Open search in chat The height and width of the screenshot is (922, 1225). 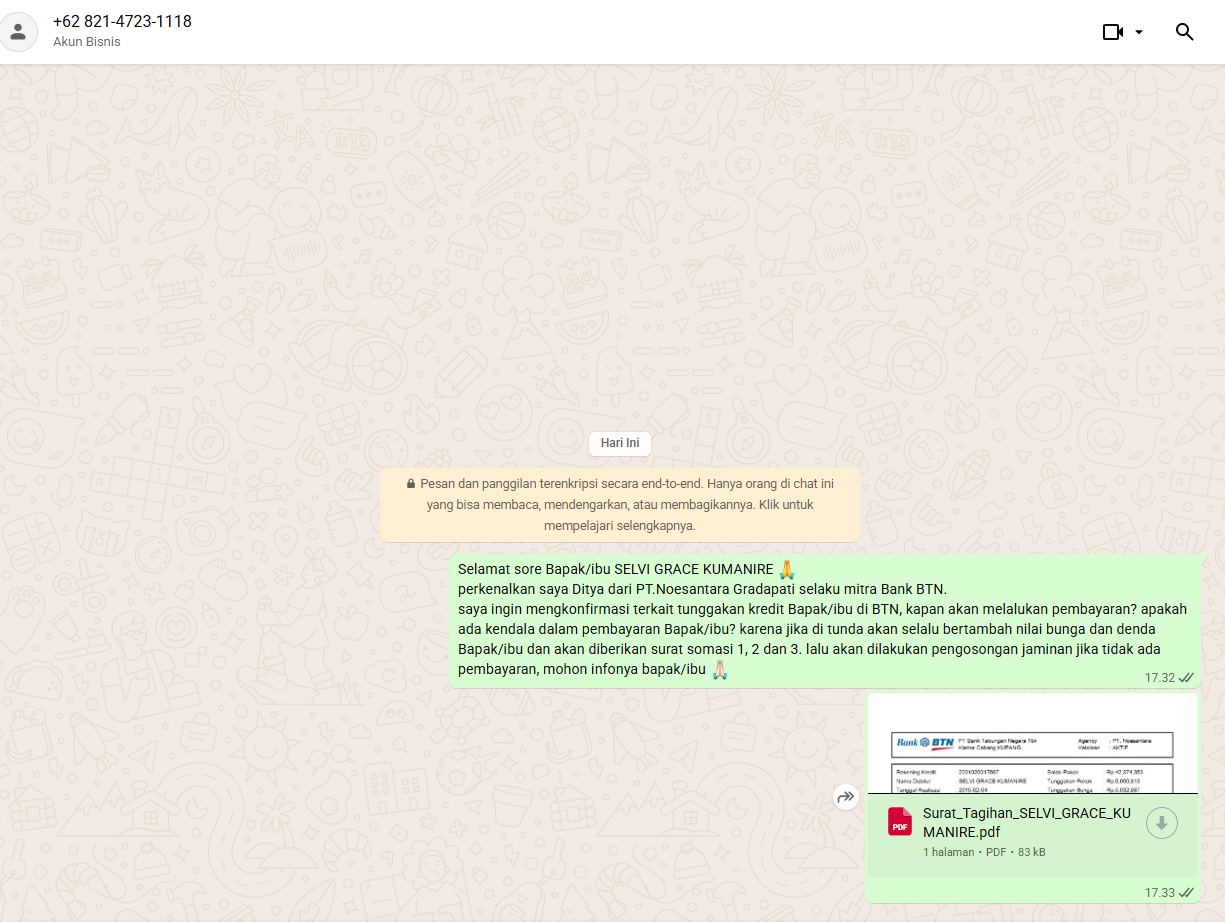[x=1184, y=32]
